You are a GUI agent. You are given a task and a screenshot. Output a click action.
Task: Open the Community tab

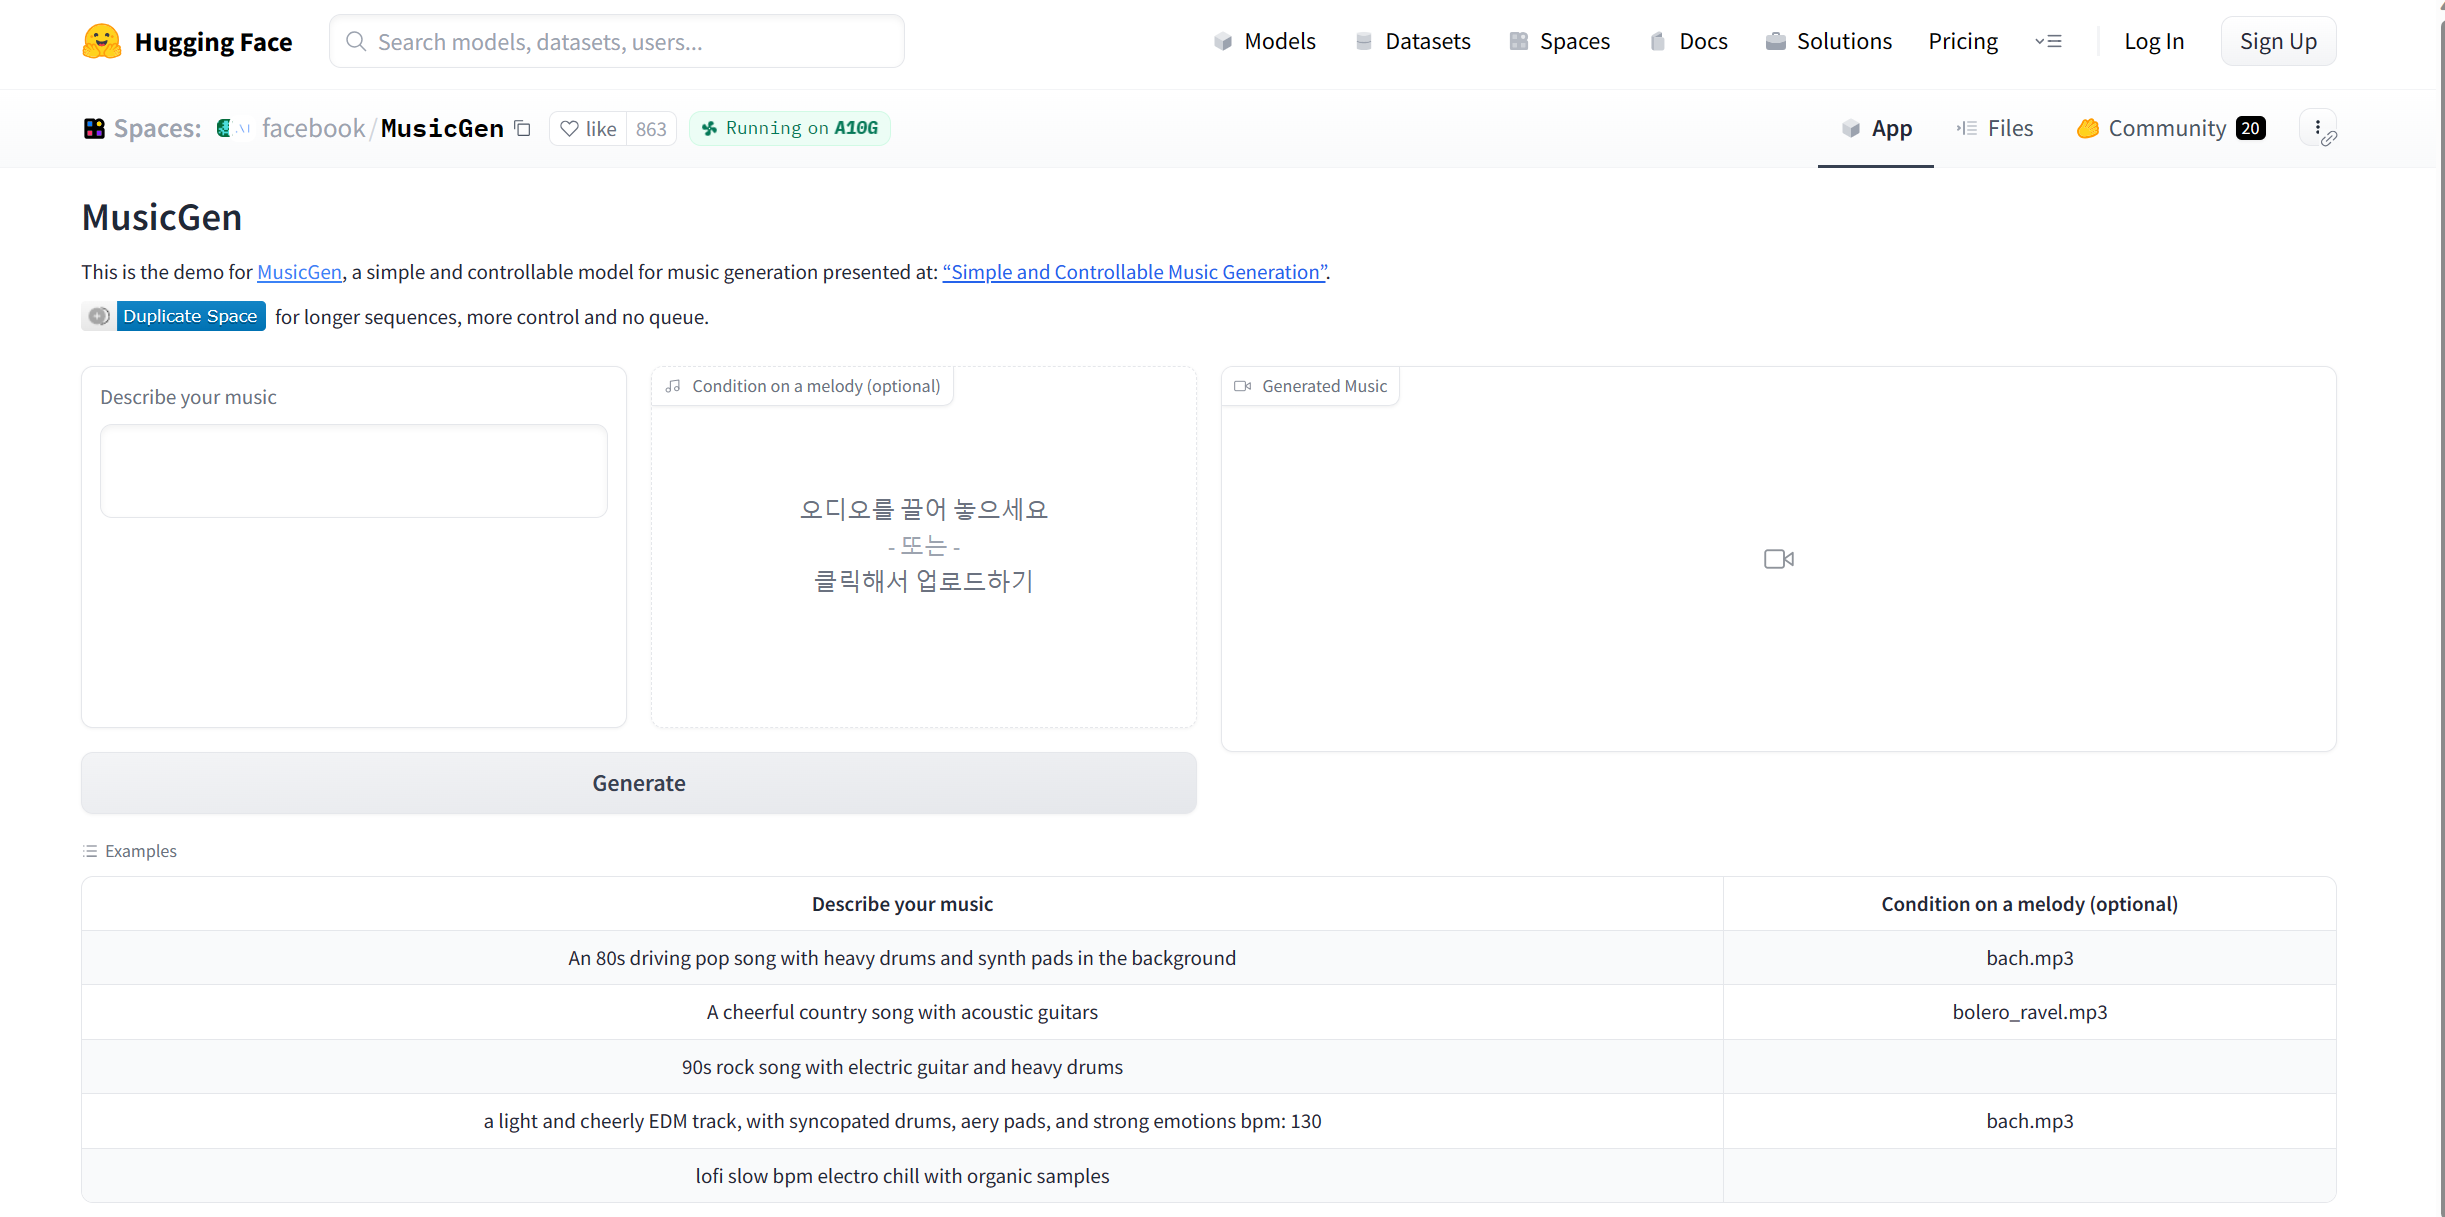click(x=2168, y=128)
